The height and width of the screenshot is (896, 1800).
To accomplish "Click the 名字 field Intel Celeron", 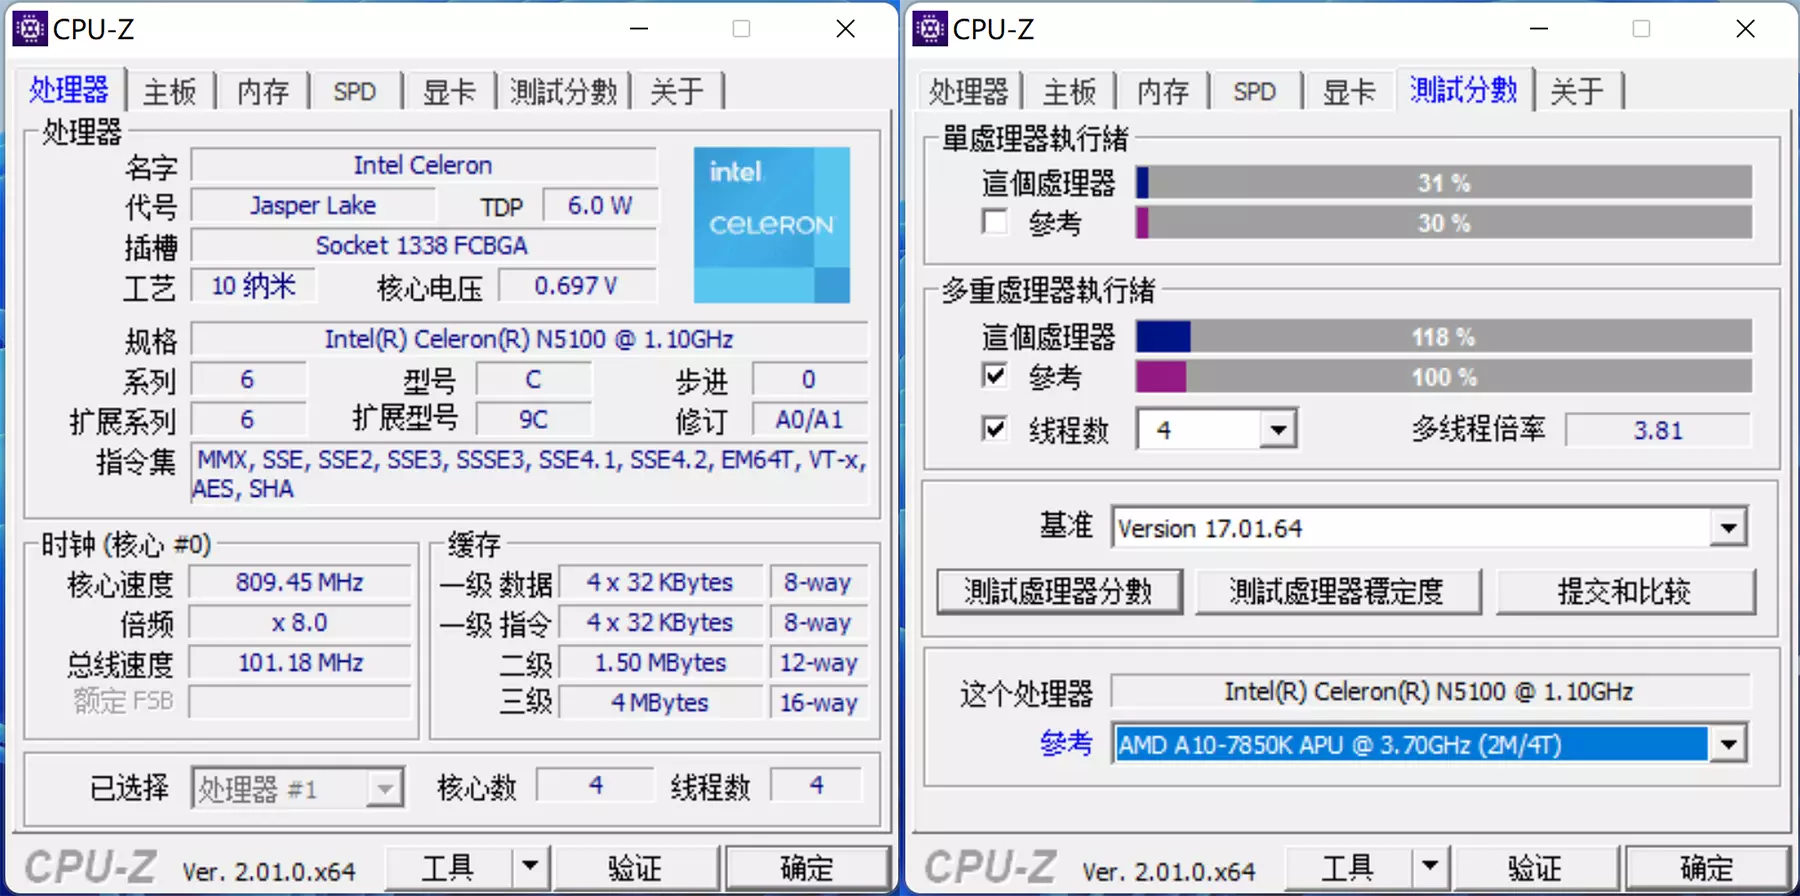I will [x=423, y=165].
